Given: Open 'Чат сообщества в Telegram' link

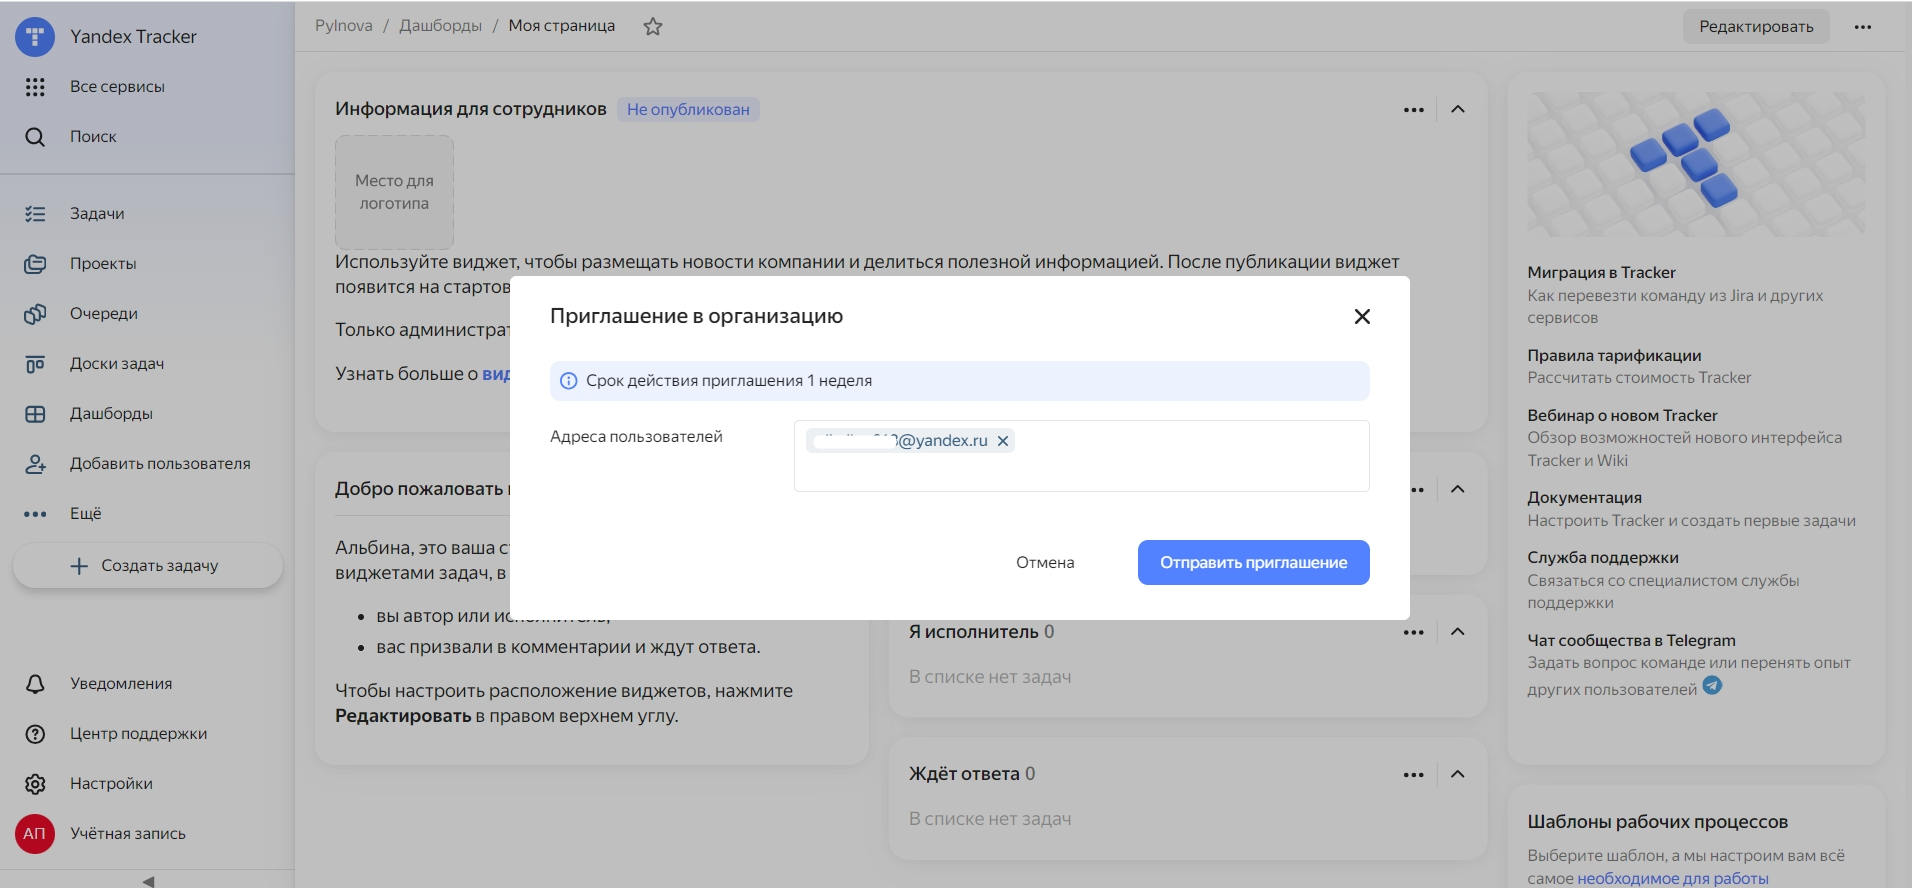Looking at the screenshot, I should click(1631, 641).
